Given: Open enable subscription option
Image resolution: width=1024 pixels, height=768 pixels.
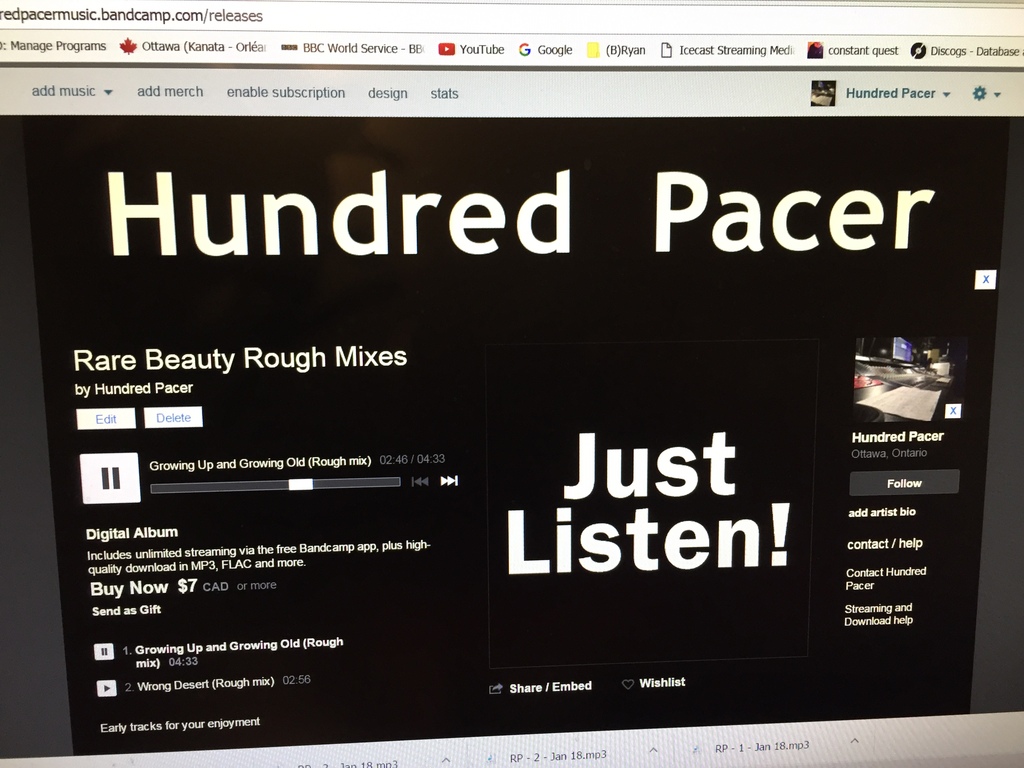Looking at the screenshot, I should pos(285,93).
